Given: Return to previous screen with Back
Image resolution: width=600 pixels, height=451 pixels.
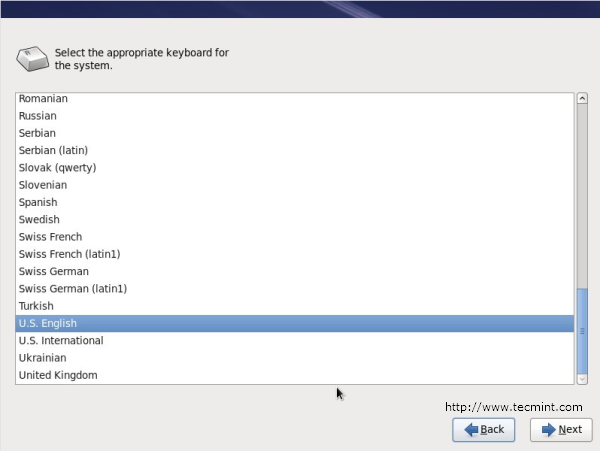Looking at the screenshot, I should 483,430.
